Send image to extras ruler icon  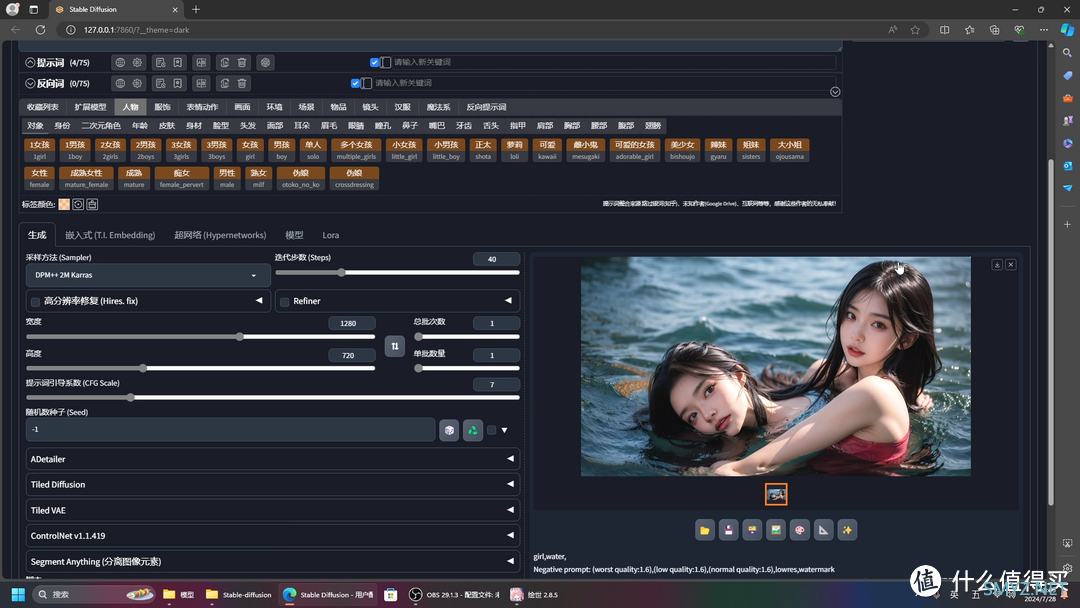point(824,530)
